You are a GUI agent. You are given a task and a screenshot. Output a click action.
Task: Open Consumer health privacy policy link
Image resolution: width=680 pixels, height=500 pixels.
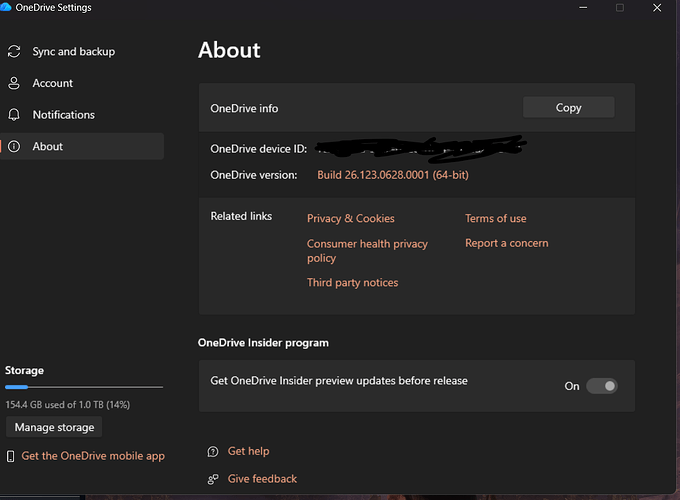click(367, 251)
